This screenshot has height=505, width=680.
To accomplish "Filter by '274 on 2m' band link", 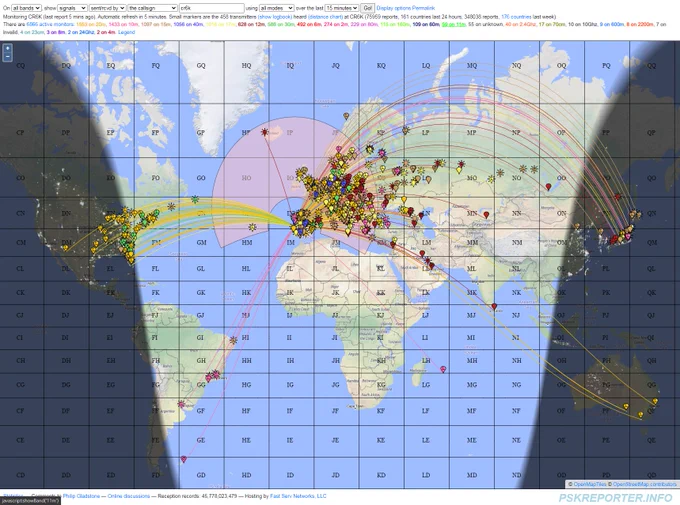I will (336, 24).
